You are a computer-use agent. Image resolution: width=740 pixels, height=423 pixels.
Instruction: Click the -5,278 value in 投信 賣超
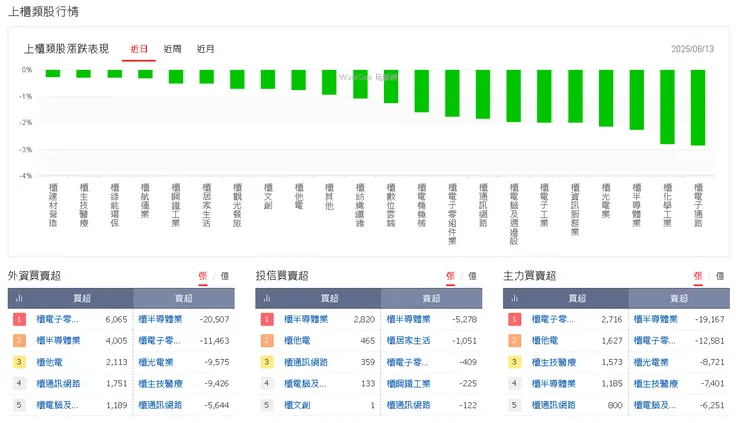pyautogui.click(x=464, y=320)
